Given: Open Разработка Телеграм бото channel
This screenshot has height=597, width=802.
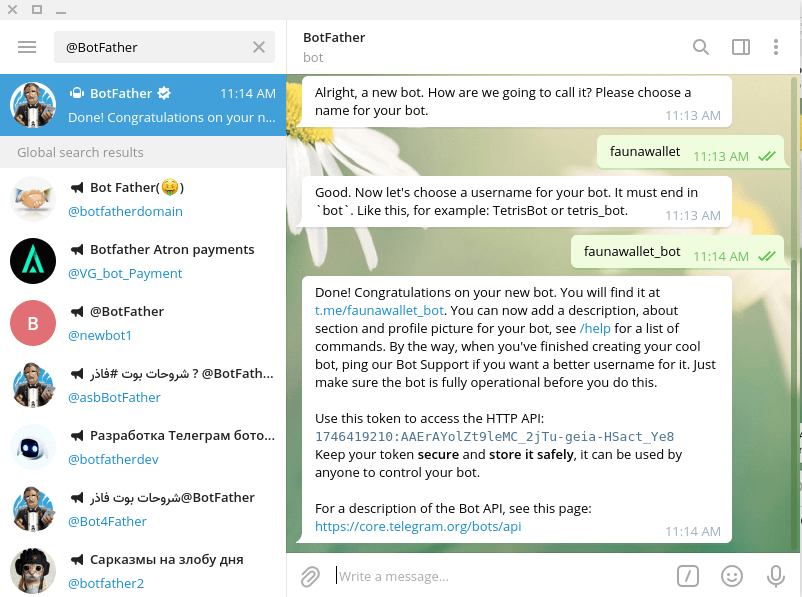Looking at the screenshot, I should tap(143, 447).
